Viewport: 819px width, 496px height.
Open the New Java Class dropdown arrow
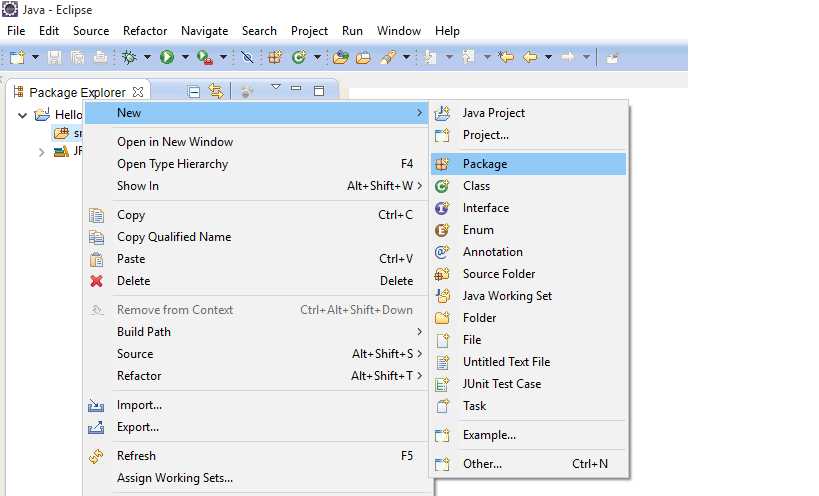point(317,57)
